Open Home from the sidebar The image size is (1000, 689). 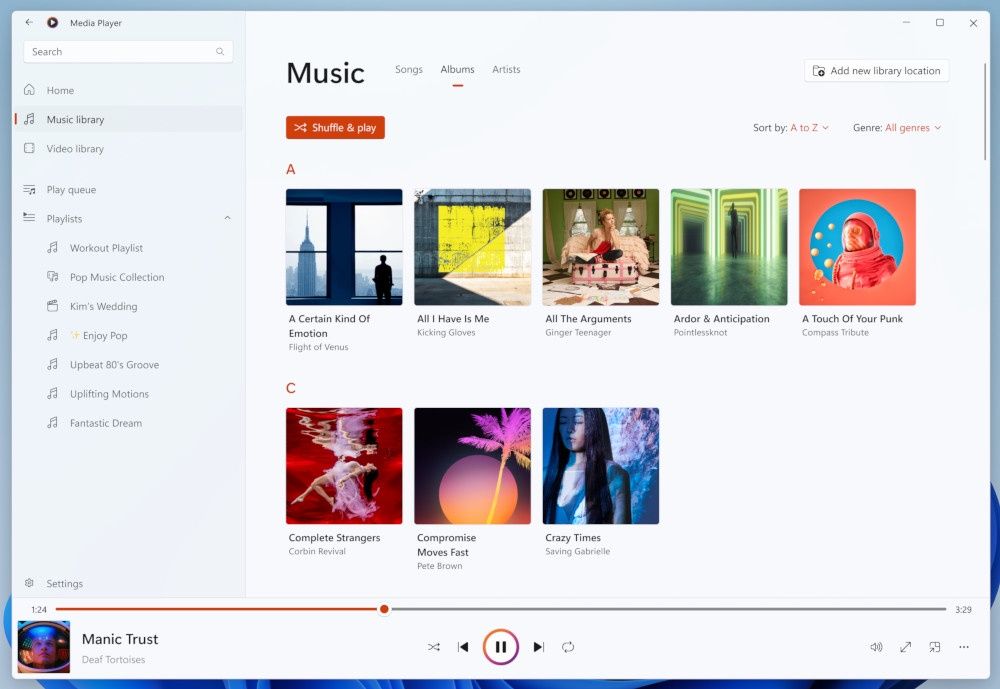(128, 90)
